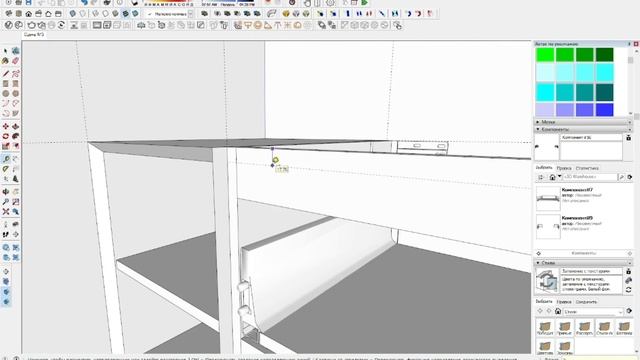Image resolution: width=640 pixels, height=360 pixels.
Task: Click Update Style refresh icon in Styles panel
Action: pos(629,289)
